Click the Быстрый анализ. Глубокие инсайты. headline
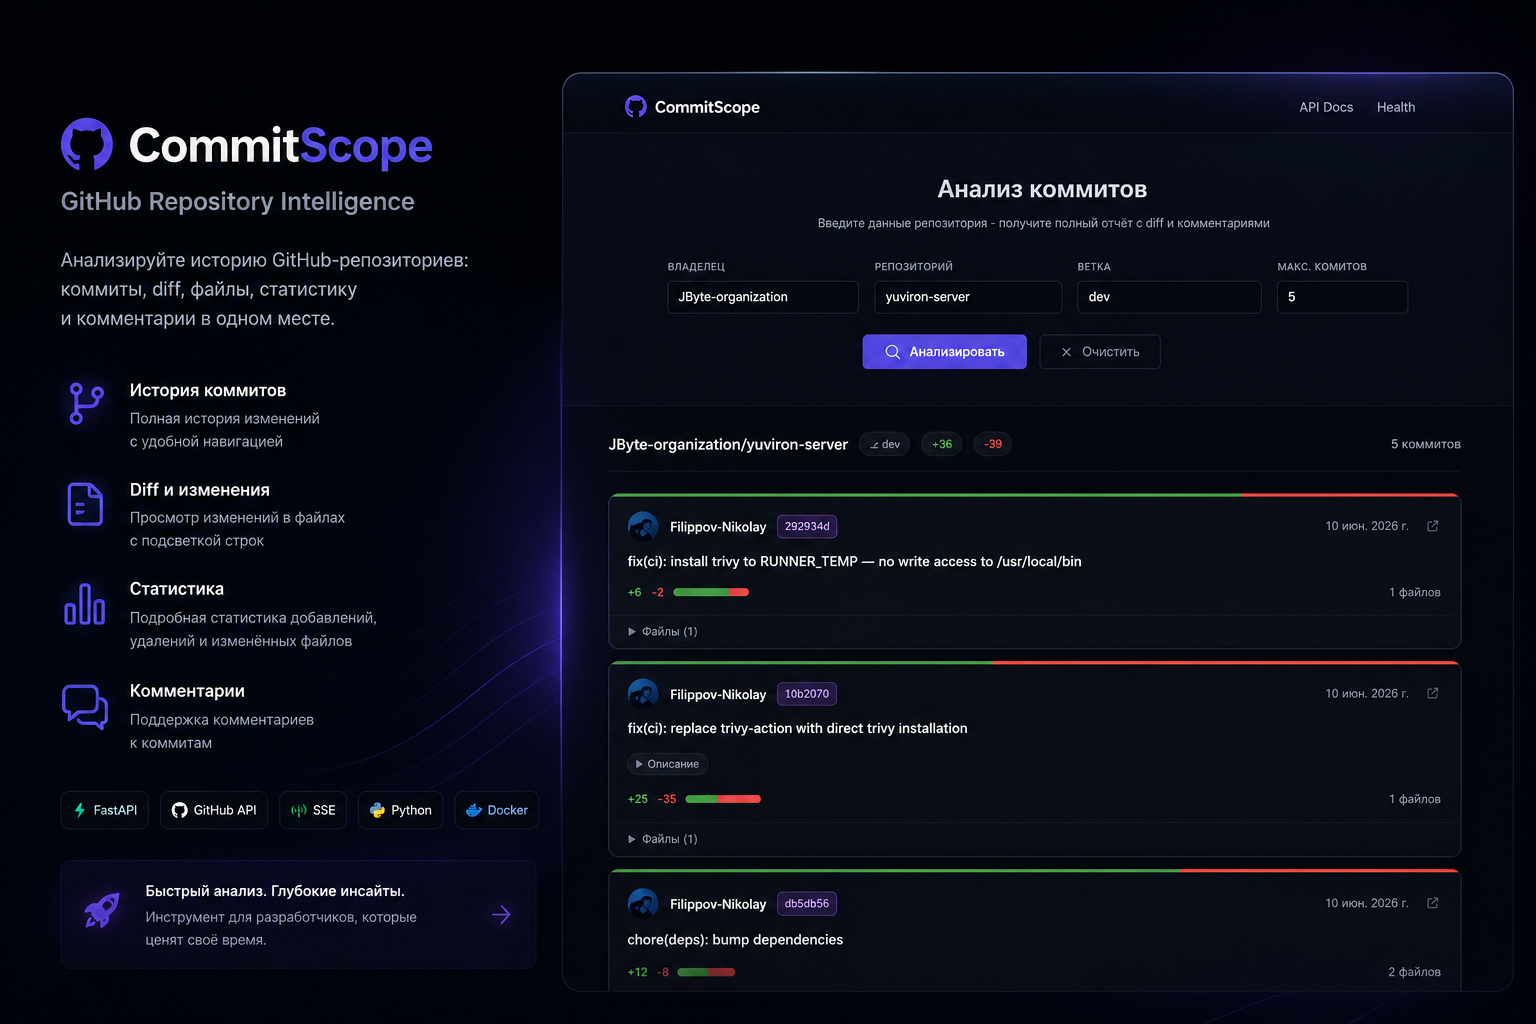Screen dimensions: 1536x1024 tap(275, 891)
